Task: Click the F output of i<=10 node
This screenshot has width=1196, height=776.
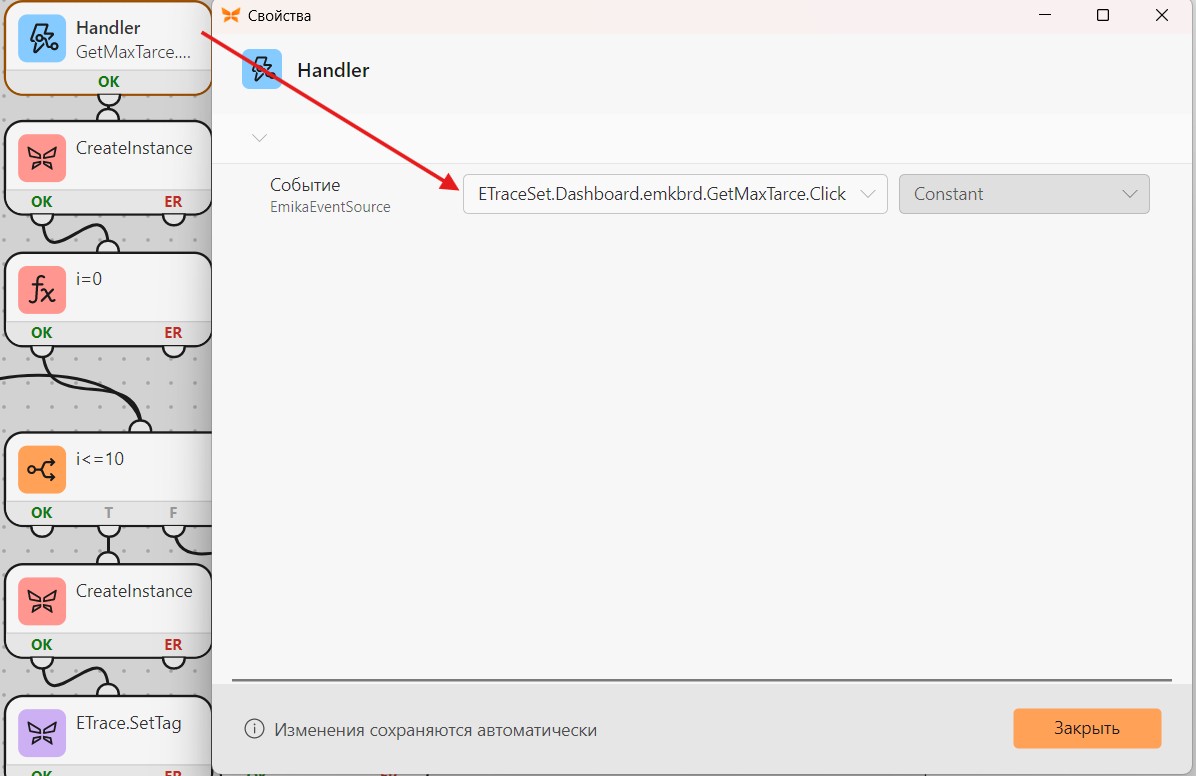Action: [x=173, y=513]
